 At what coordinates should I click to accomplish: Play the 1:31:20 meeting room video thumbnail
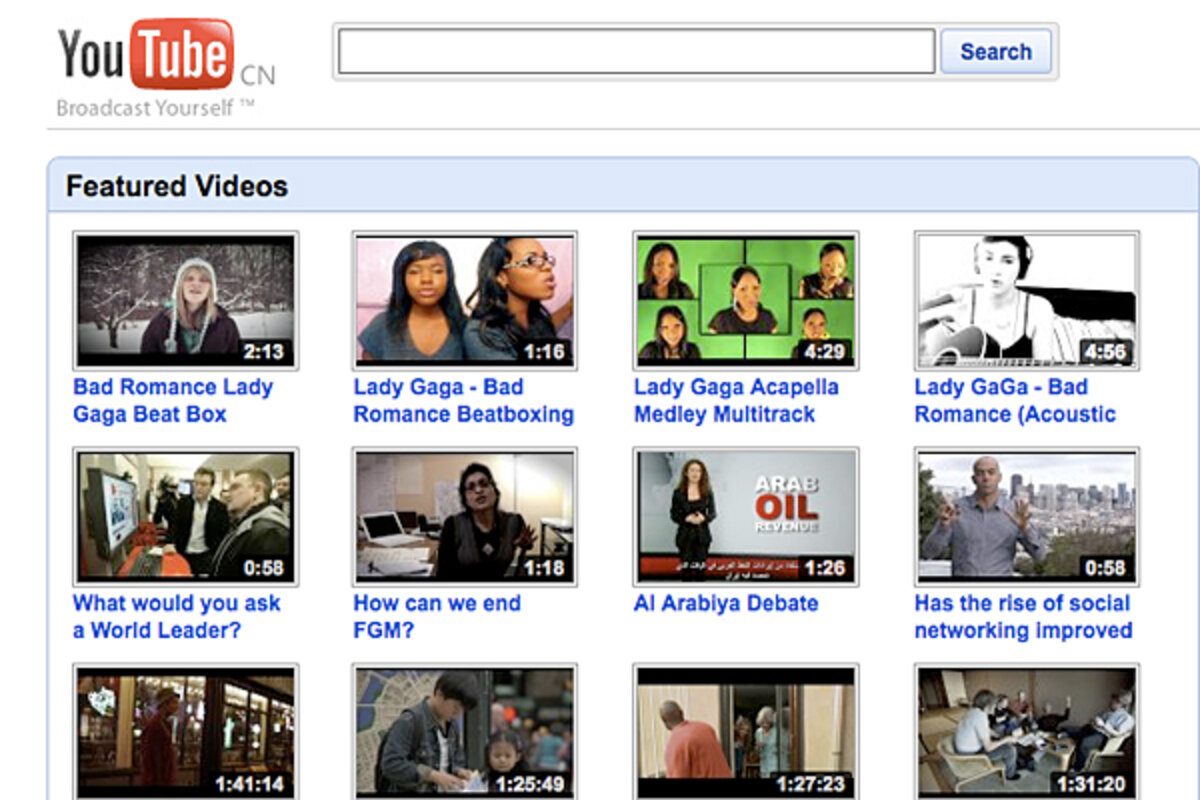click(x=1027, y=732)
